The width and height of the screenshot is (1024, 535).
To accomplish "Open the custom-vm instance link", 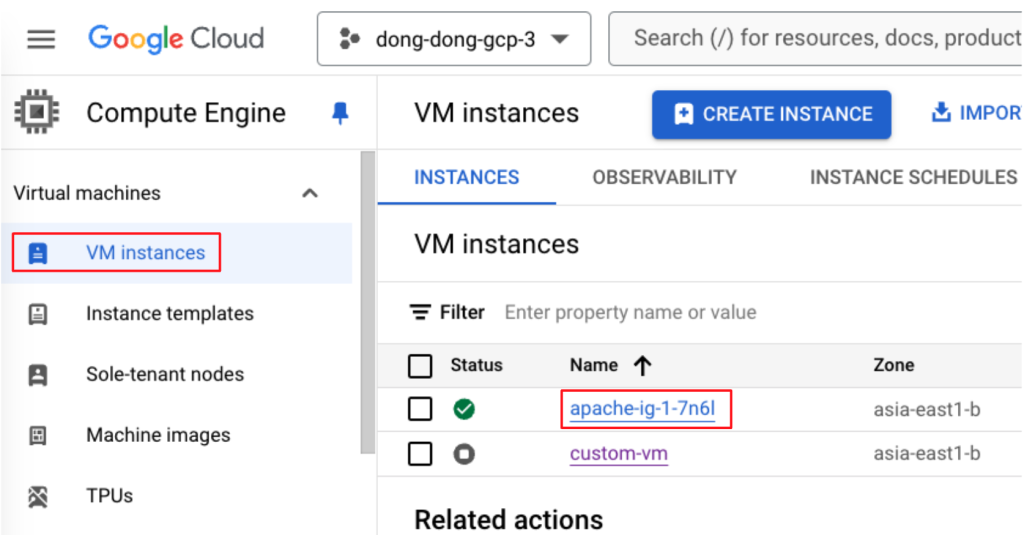I will coord(618,453).
